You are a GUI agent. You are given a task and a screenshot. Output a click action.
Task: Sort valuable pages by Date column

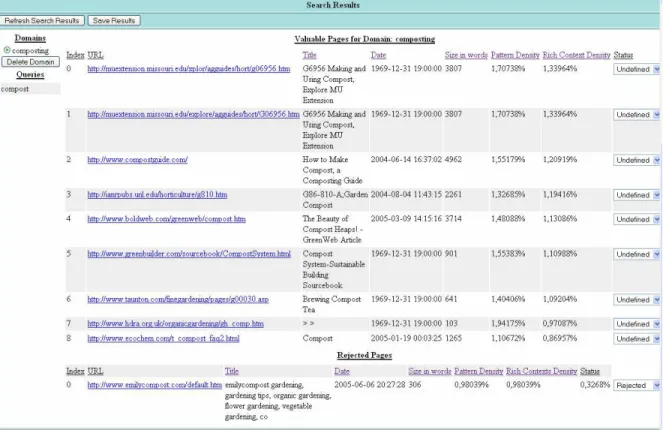pos(378,55)
